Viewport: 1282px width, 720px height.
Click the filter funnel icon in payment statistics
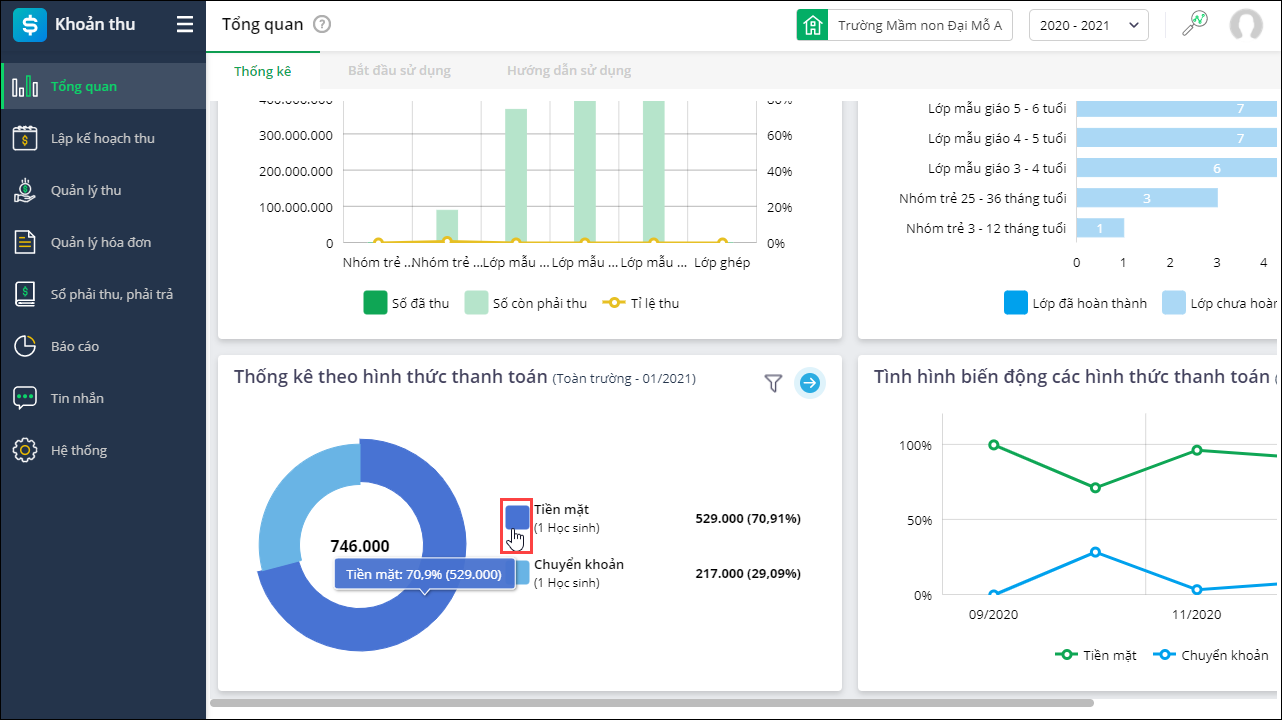(773, 382)
